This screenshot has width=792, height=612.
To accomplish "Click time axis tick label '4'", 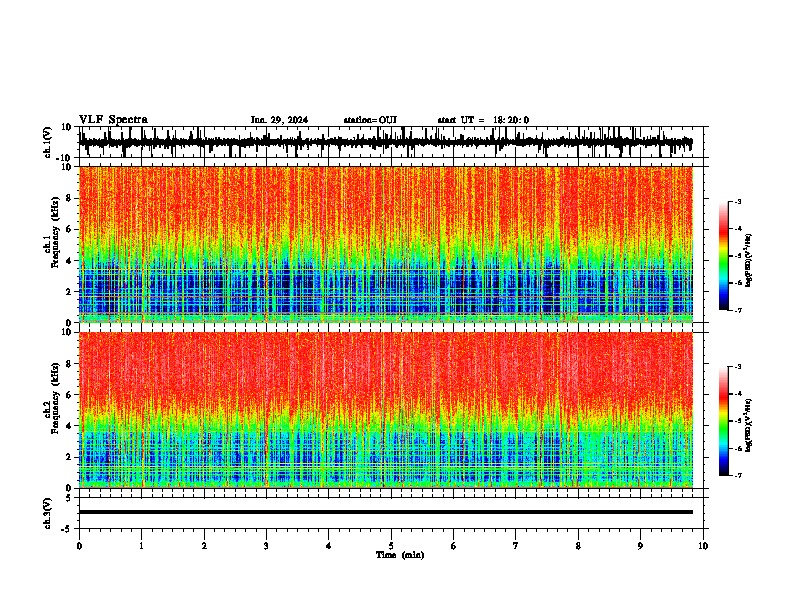I will [329, 546].
